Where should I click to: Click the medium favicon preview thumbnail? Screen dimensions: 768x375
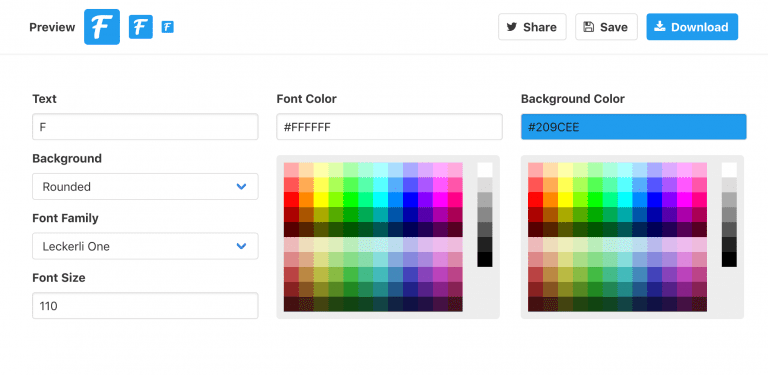coord(141,27)
